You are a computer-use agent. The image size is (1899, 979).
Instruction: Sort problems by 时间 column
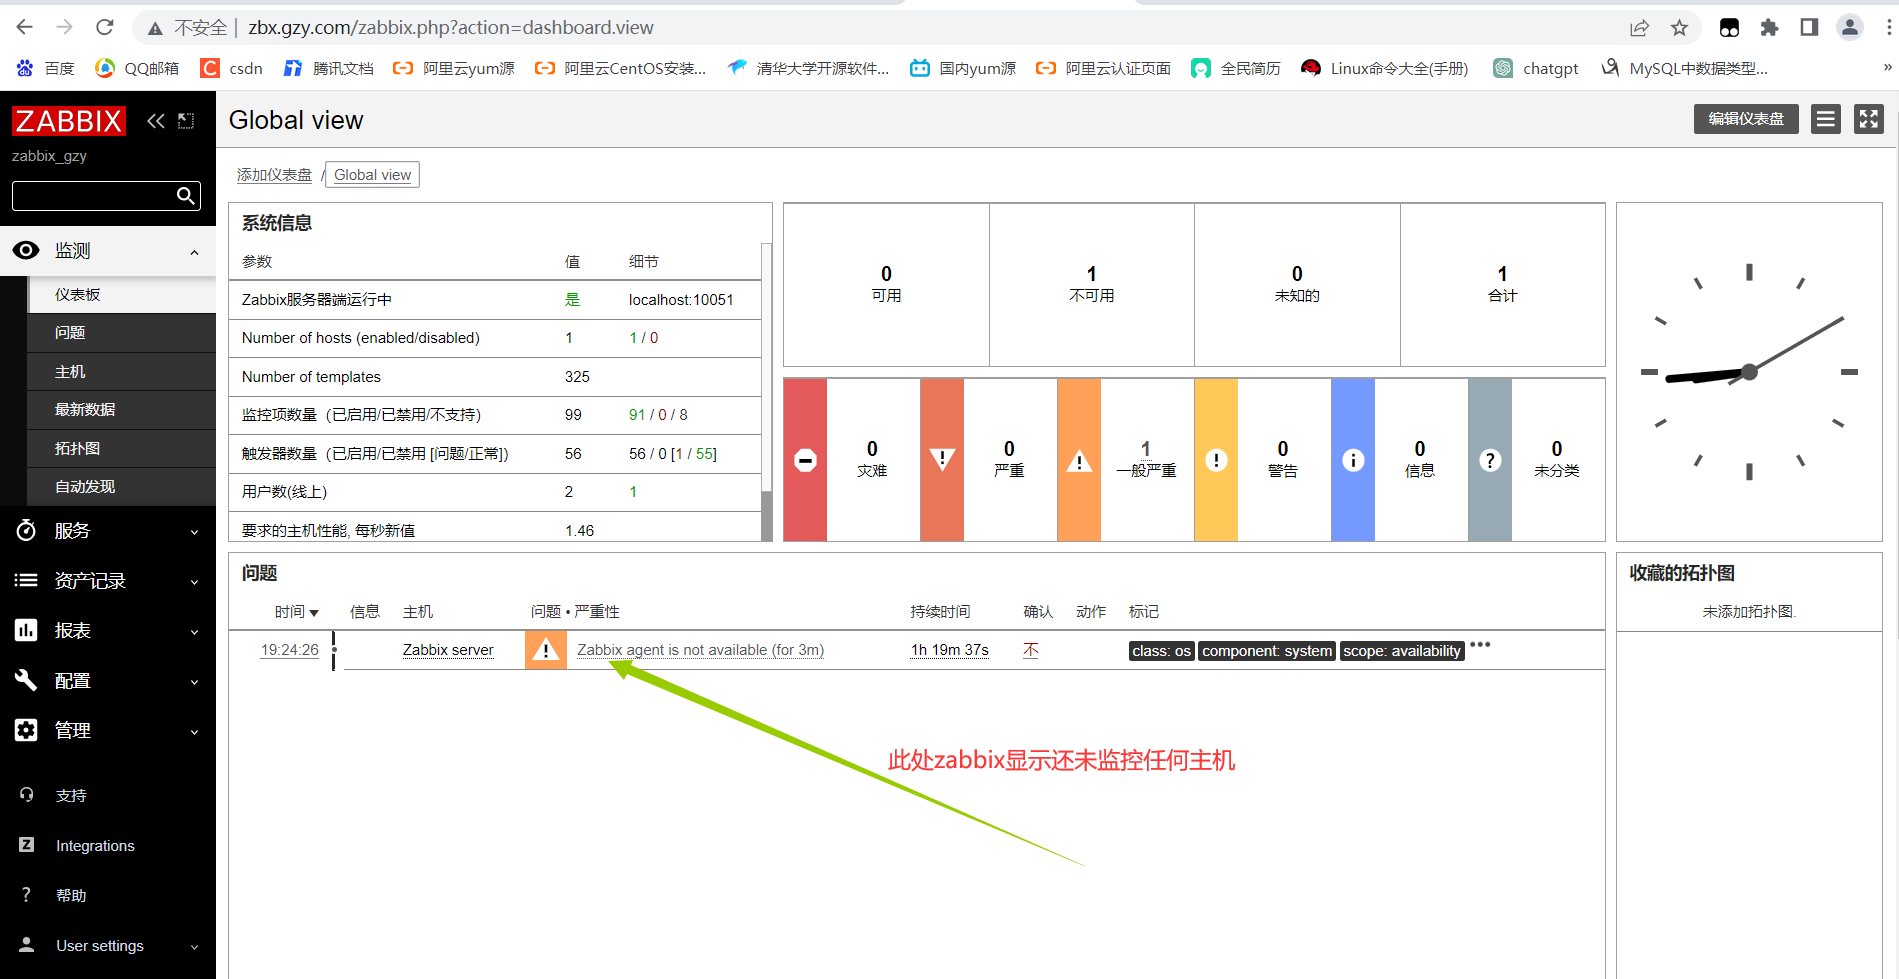(296, 612)
